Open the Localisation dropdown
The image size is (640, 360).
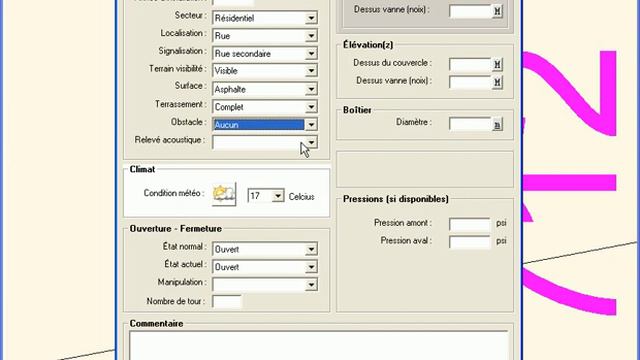click(x=311, y=36)
